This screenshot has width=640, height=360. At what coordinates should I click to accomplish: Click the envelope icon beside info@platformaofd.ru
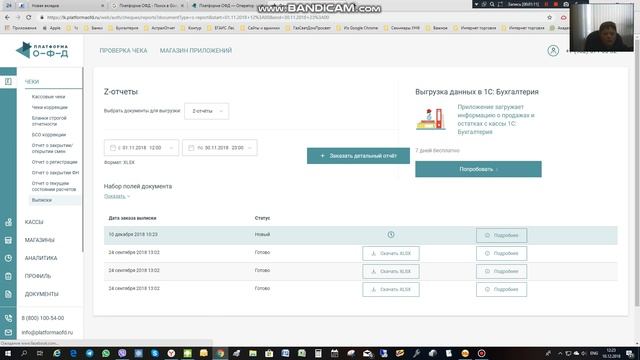tap(8, 332)
